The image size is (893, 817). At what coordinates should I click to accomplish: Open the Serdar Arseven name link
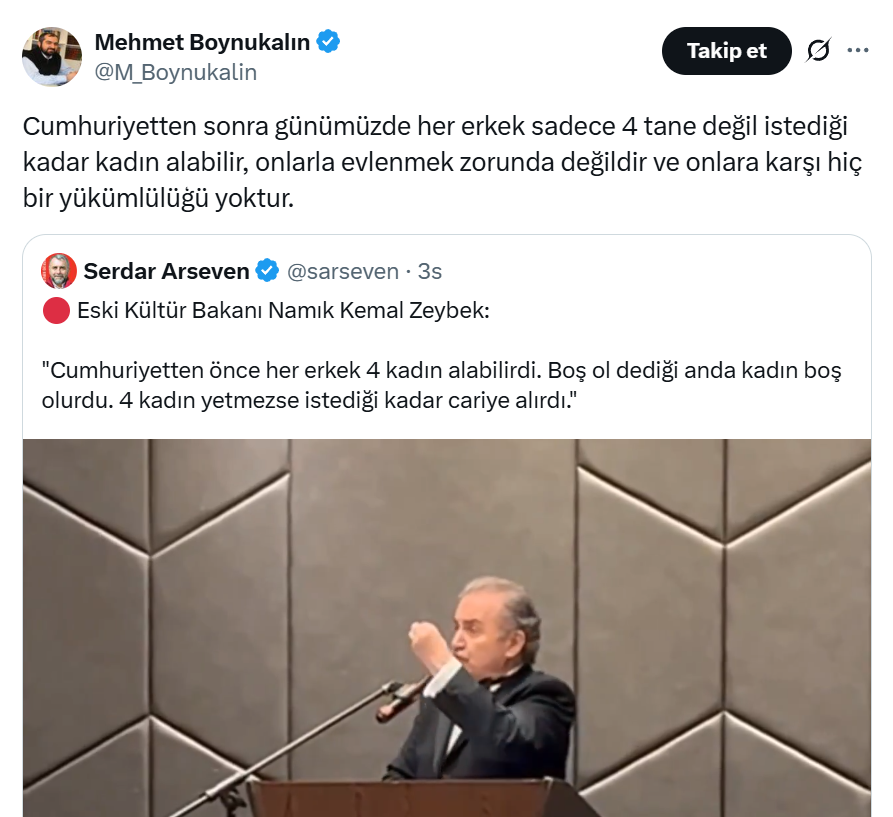click(x=166, y=271)
